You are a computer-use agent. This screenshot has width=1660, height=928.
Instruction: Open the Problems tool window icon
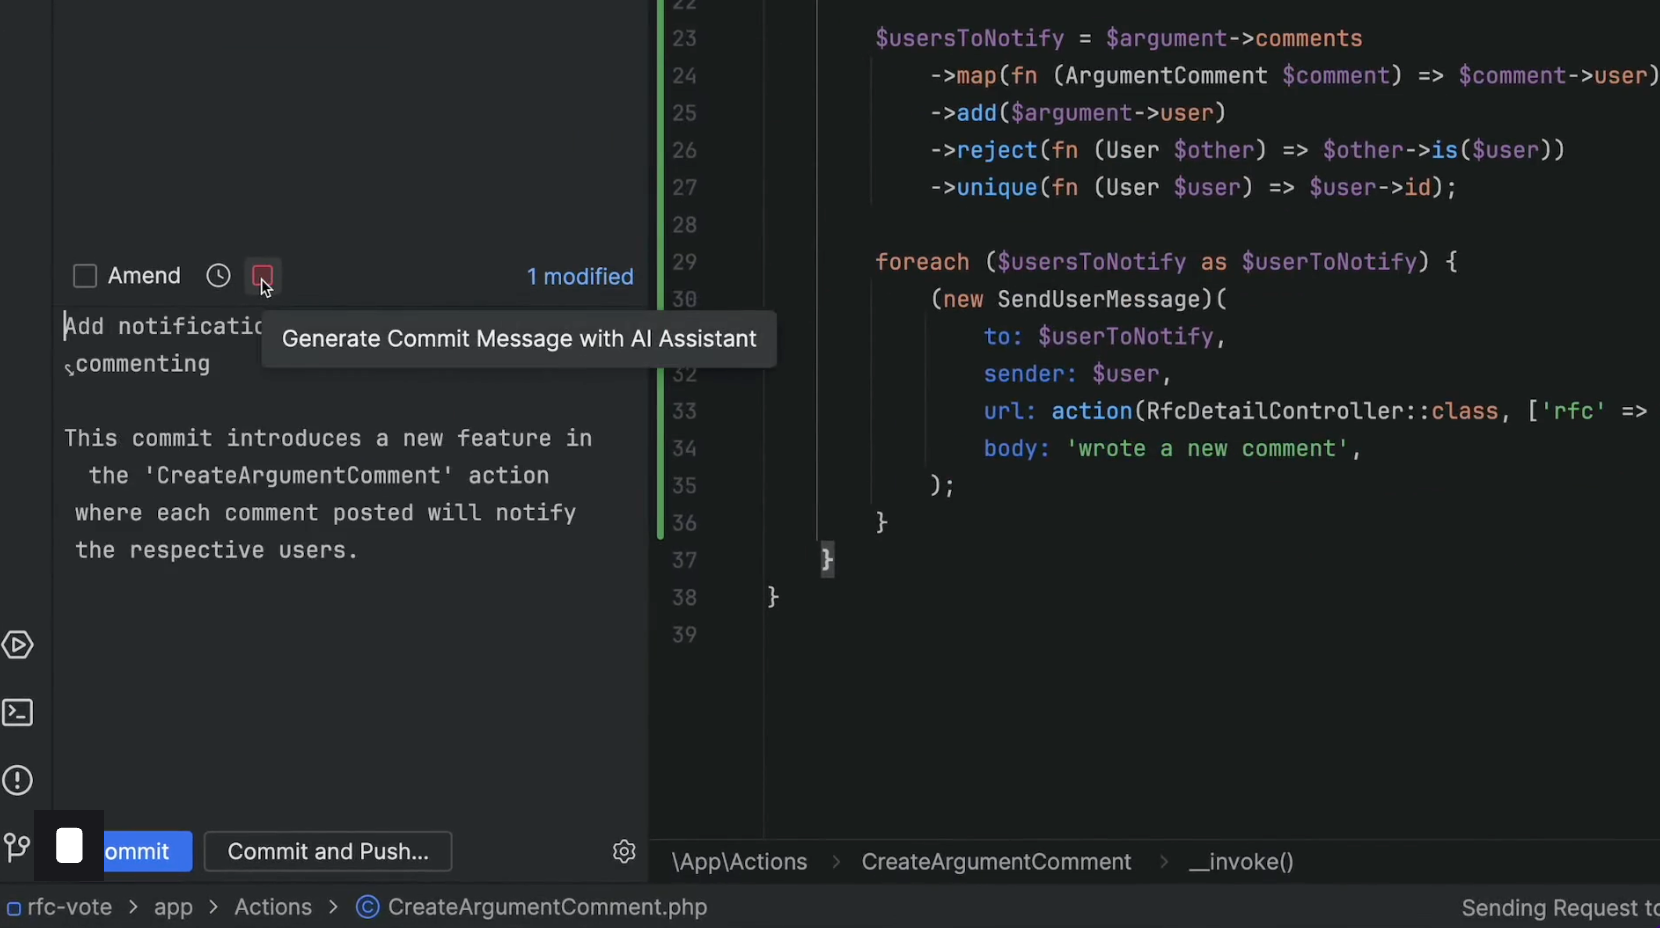(18, 780)
